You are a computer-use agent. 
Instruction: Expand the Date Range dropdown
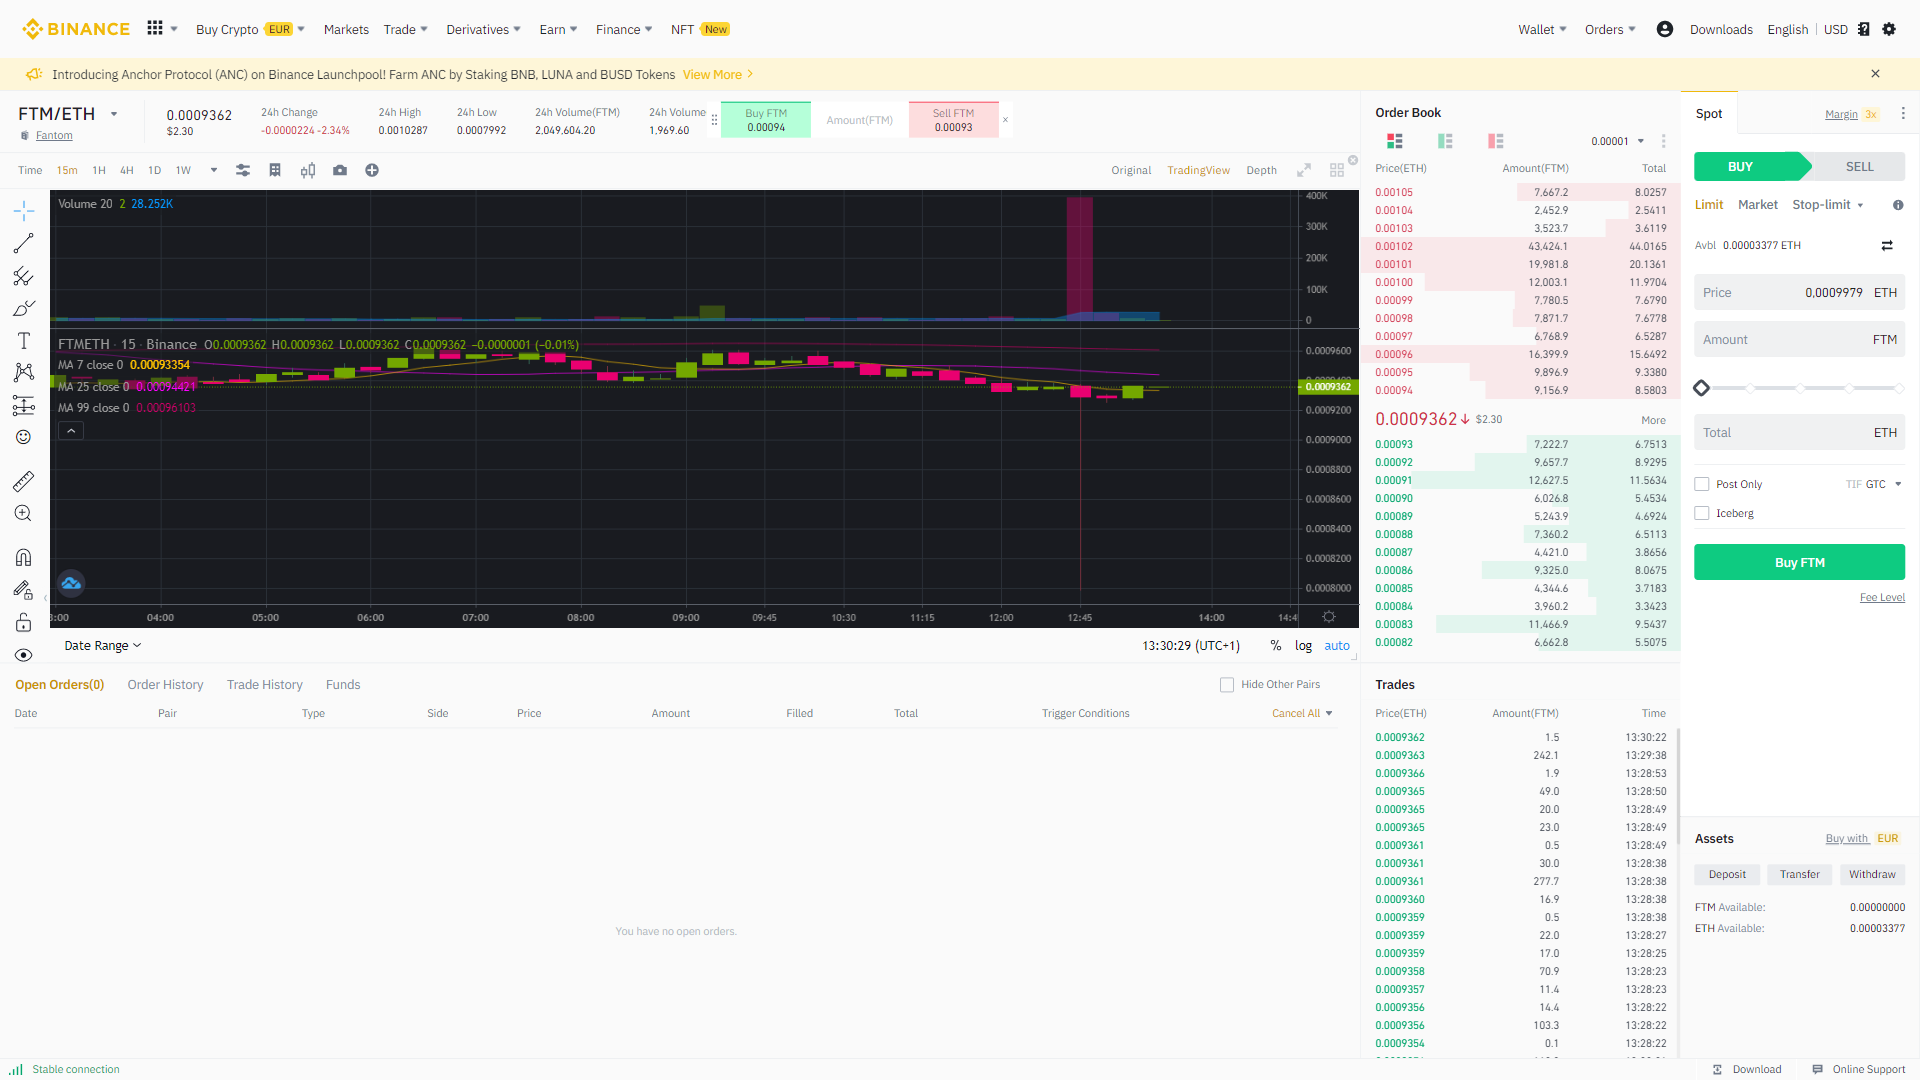[x=103, y=646]
